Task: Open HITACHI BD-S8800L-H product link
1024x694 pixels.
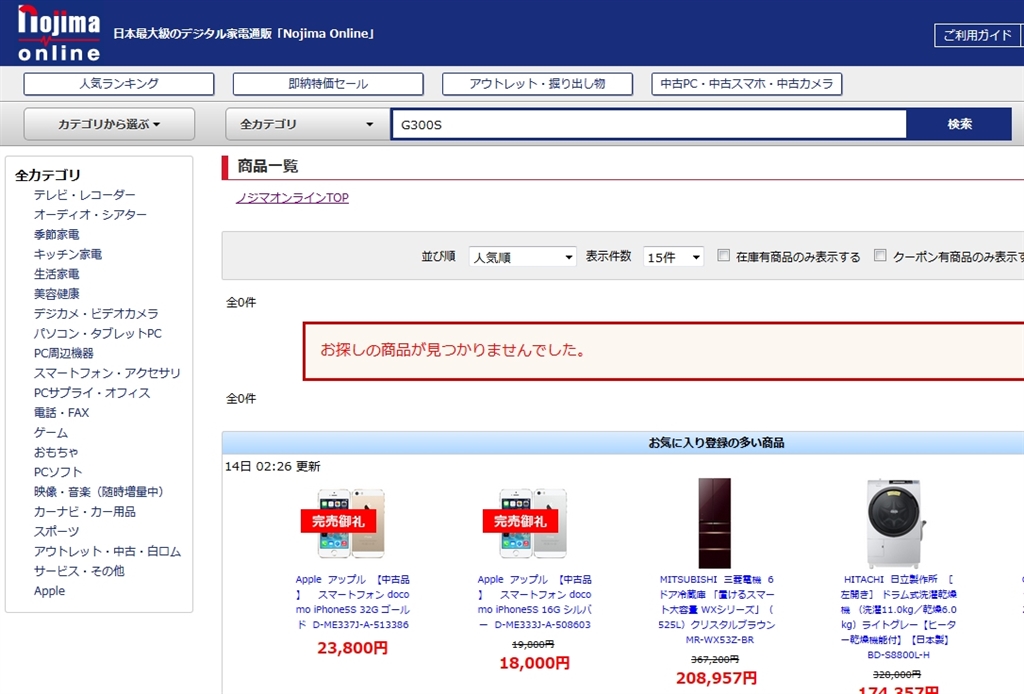Action: coord(899,617)
